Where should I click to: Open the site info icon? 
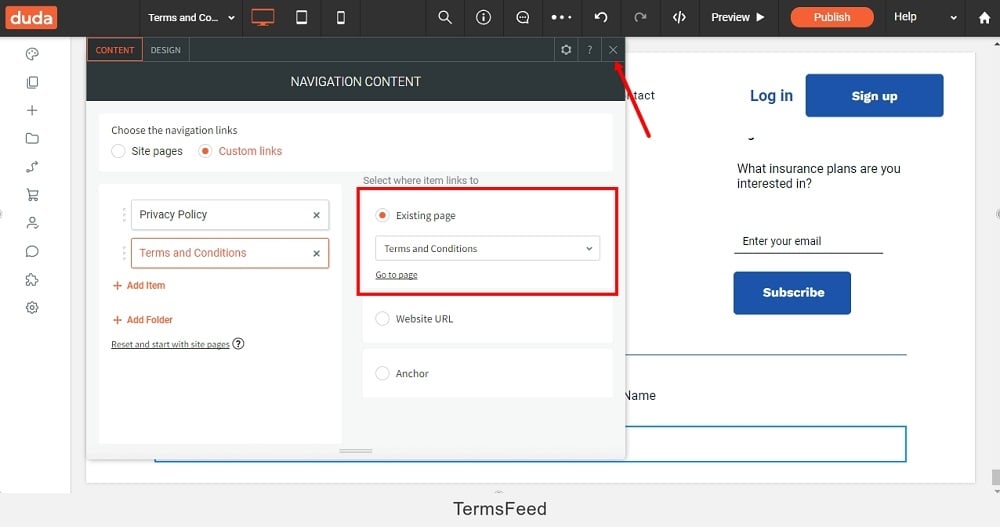coord(483,17)
